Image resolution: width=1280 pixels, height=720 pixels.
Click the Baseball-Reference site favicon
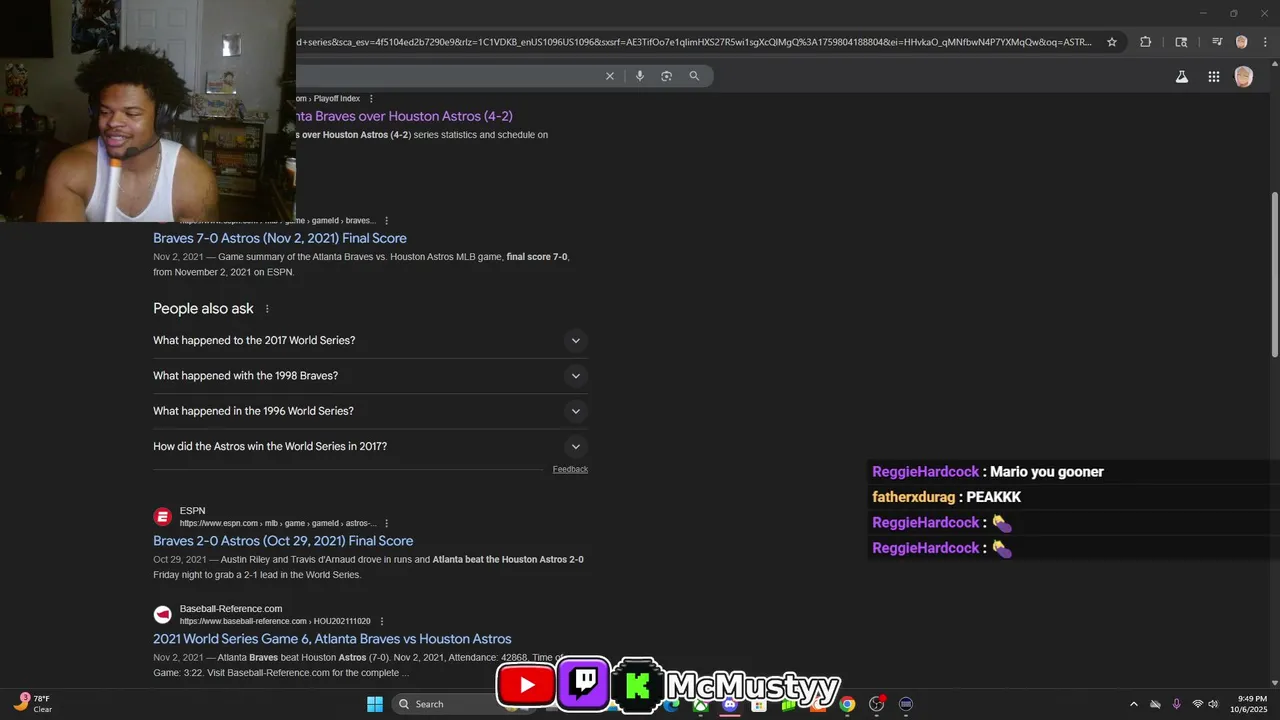(162, 615)
